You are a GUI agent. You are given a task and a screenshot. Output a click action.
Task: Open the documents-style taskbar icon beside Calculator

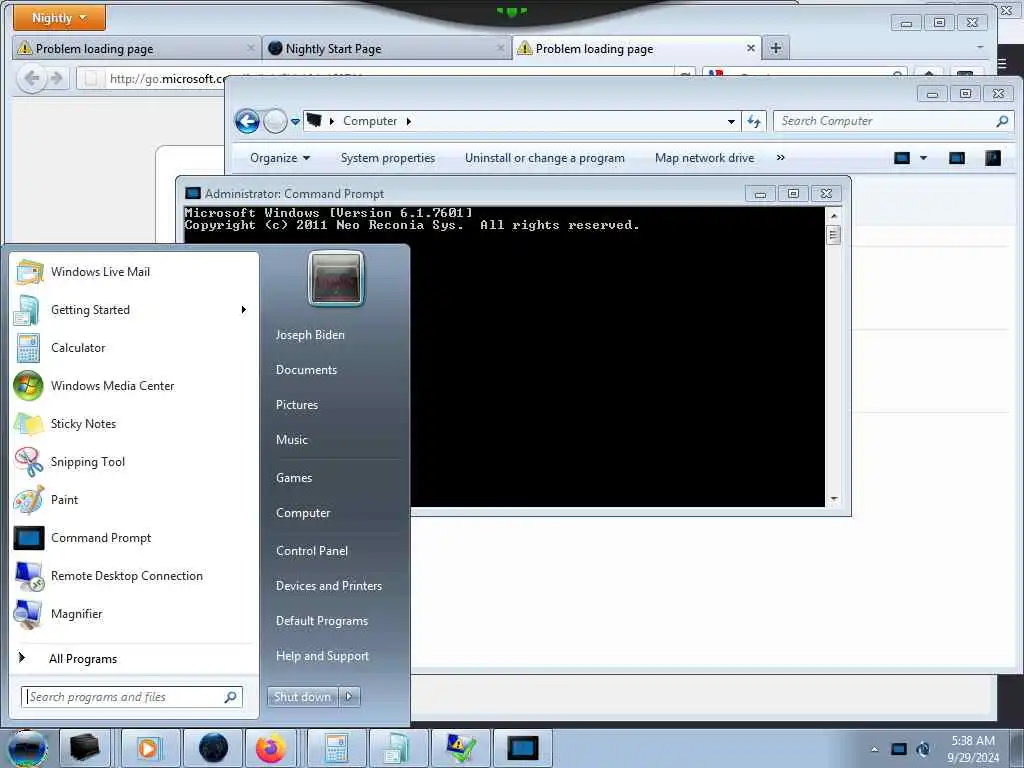click(397, 748)
